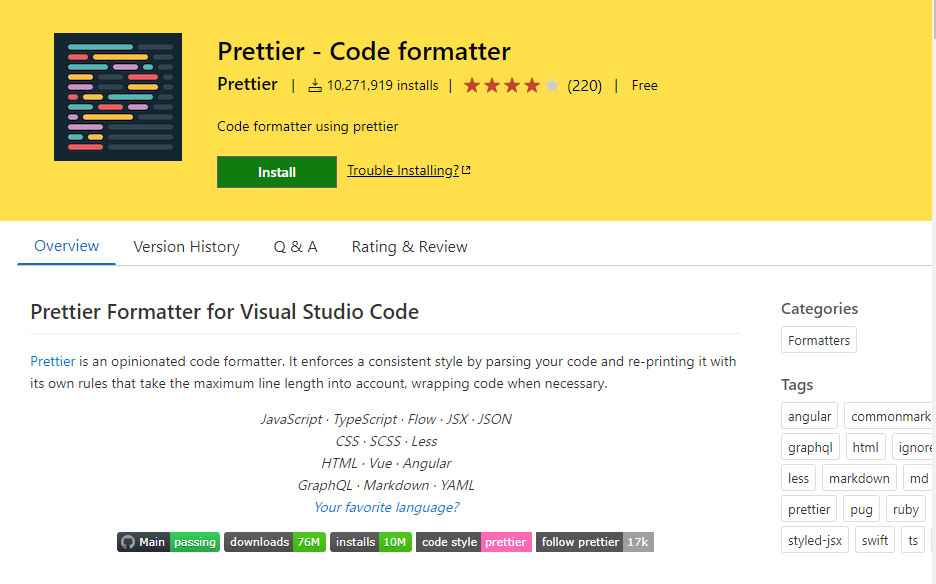Click the green Install button
The height and width of the screenshot is (584, 936).
tap(276, 172)
